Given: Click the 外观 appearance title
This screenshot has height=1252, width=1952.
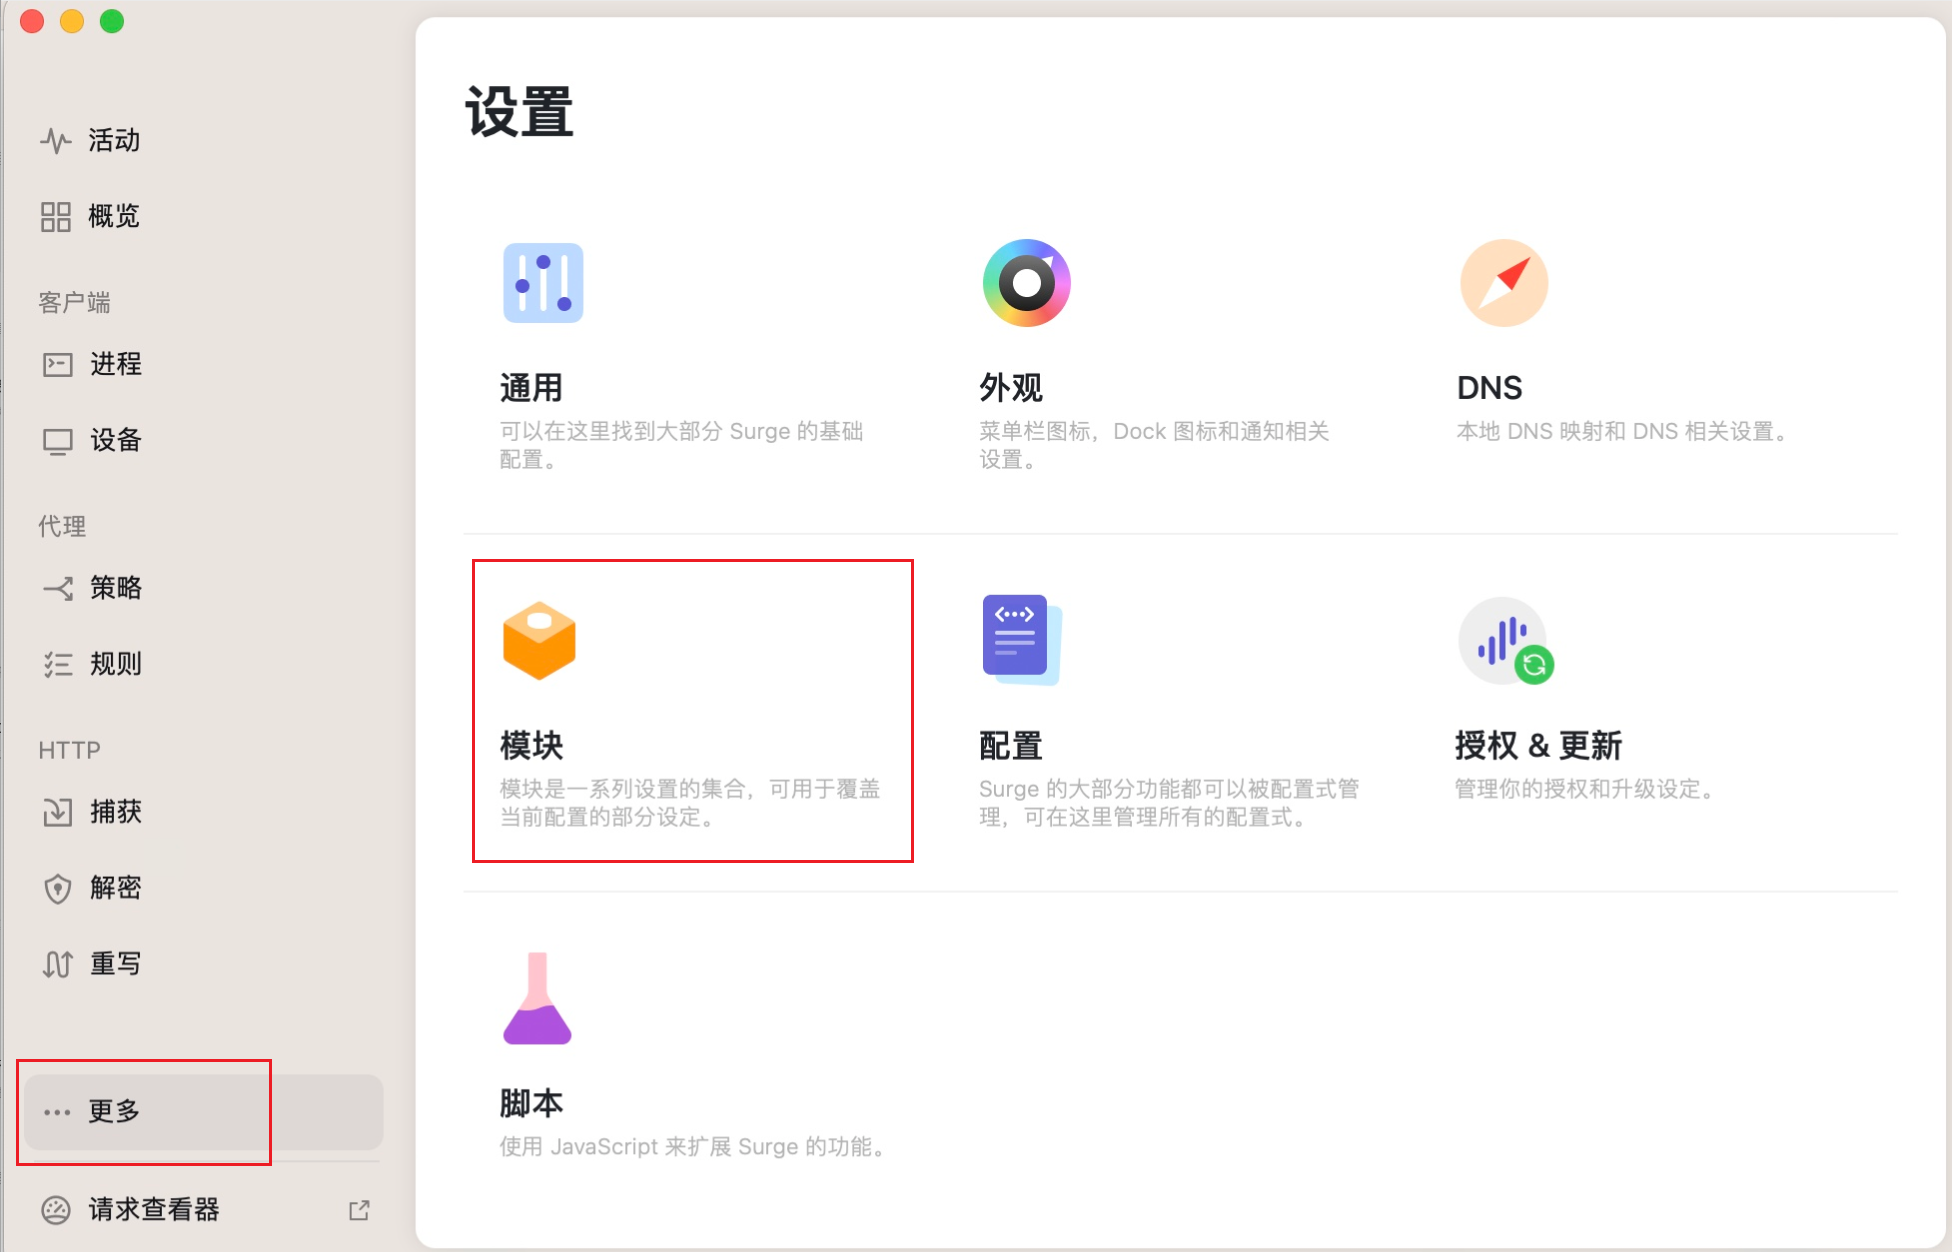Looking at the screenshot, I should point(1011,388).
